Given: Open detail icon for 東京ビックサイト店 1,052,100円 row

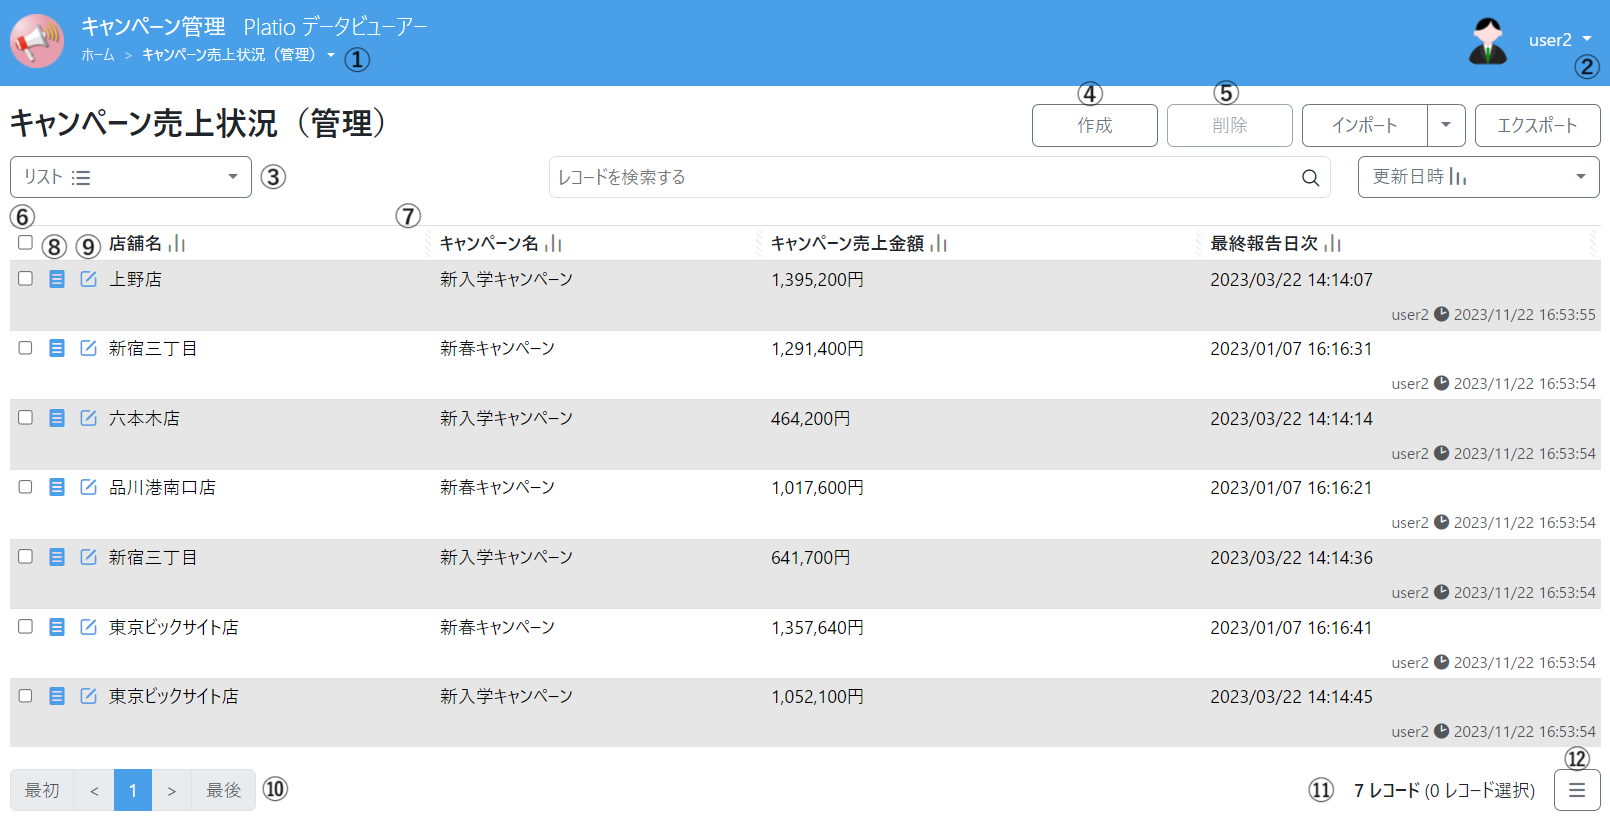Looking at the screenshot, I should (57, 696).
